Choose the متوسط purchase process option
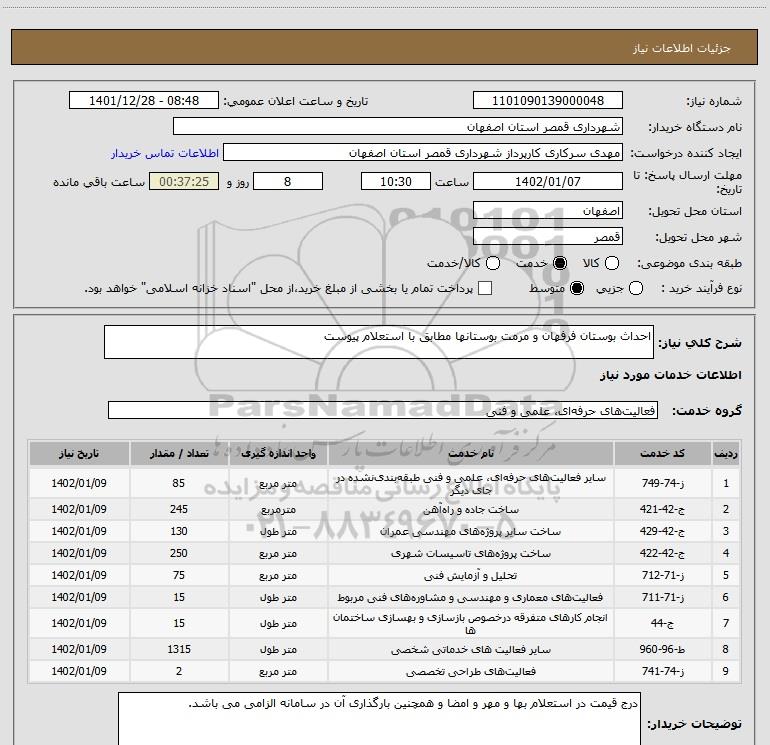Viewport: 770px width, 745px height. (577, 288)
